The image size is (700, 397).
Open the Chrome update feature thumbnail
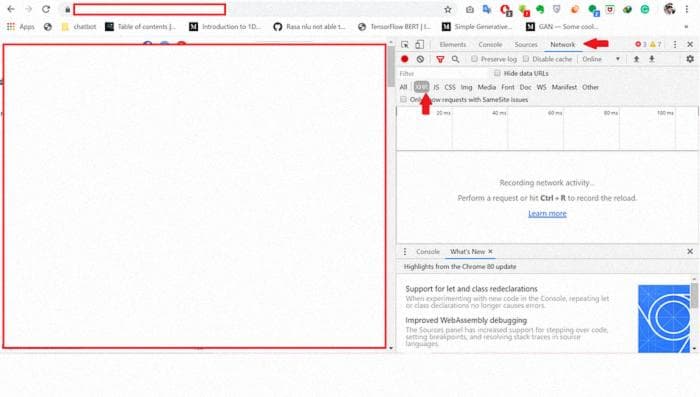coord(664,318)
